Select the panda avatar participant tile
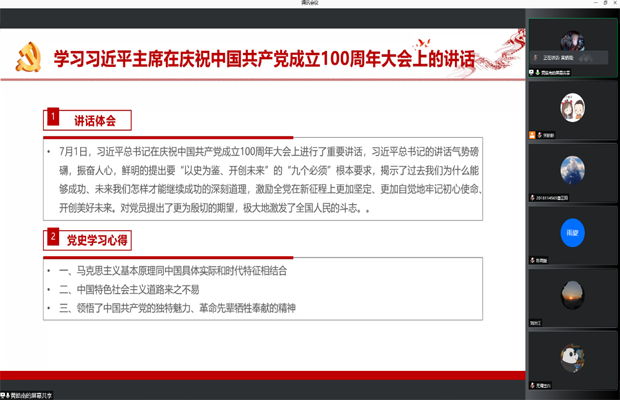The height and width of the screenshot is (400, 620). coord(572,355)
